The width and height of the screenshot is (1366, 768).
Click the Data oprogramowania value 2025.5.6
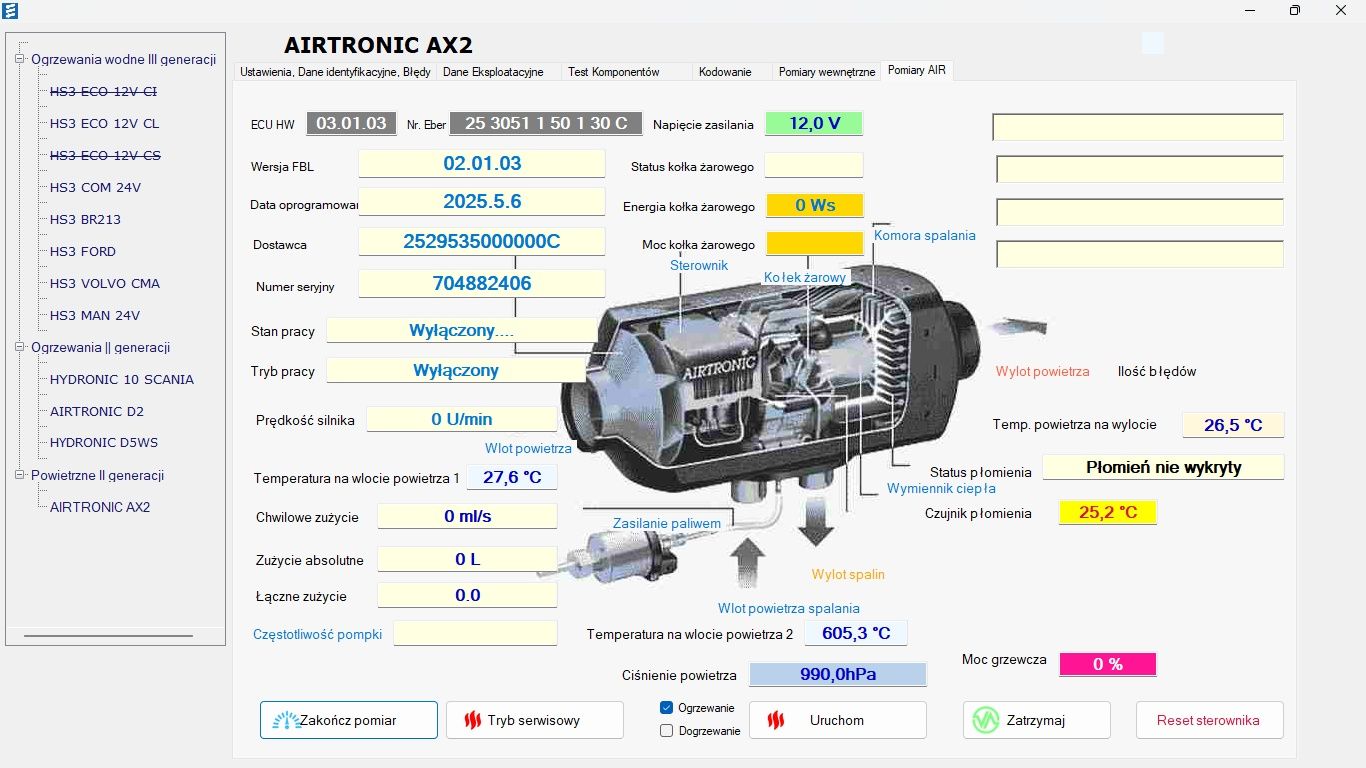click(x=482, y=201)
